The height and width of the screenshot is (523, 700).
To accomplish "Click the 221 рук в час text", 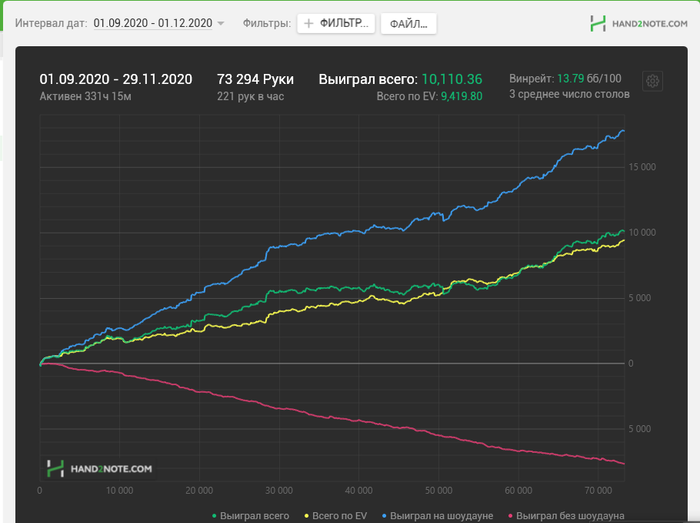I will [x=250, y=96].
